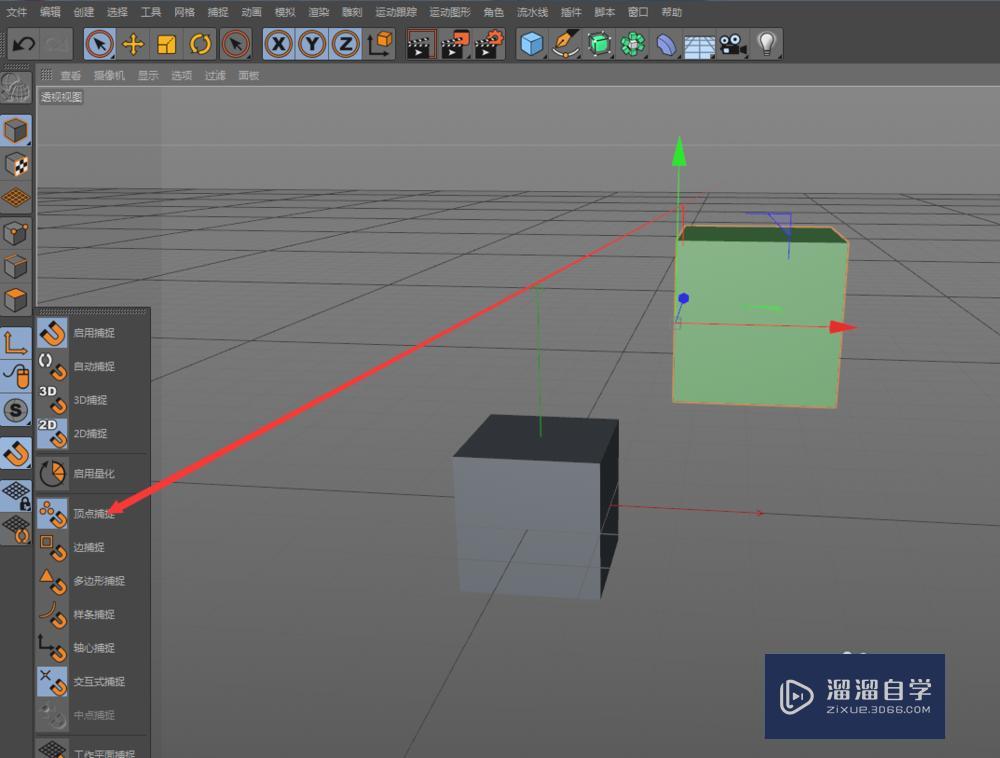The width and height of the screenshot is (1000, 758).
Task: Select the Scale tool icon
Action: point(166,44)
